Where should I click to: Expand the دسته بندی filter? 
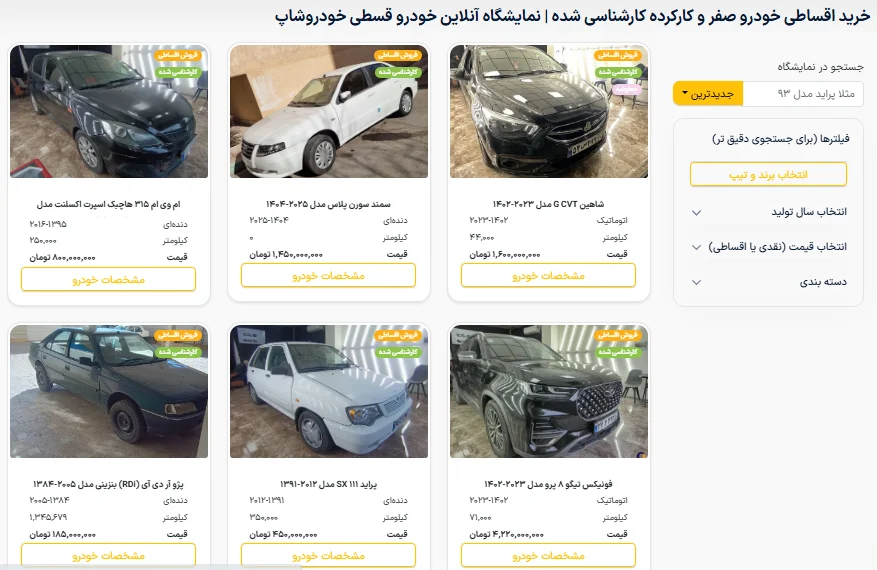pyautogui.click(x=768, y=282)
